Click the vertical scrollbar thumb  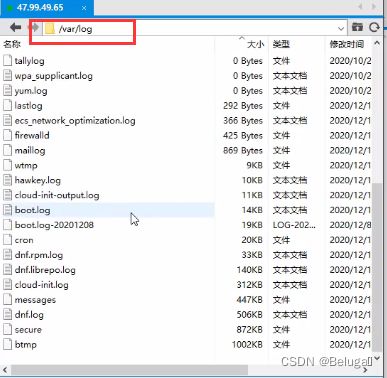pos(377,267)
